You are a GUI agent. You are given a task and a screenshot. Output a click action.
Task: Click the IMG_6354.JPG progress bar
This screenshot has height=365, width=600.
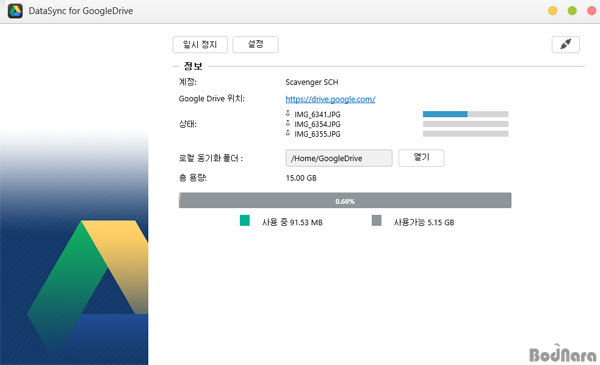[x=466, y=124]
